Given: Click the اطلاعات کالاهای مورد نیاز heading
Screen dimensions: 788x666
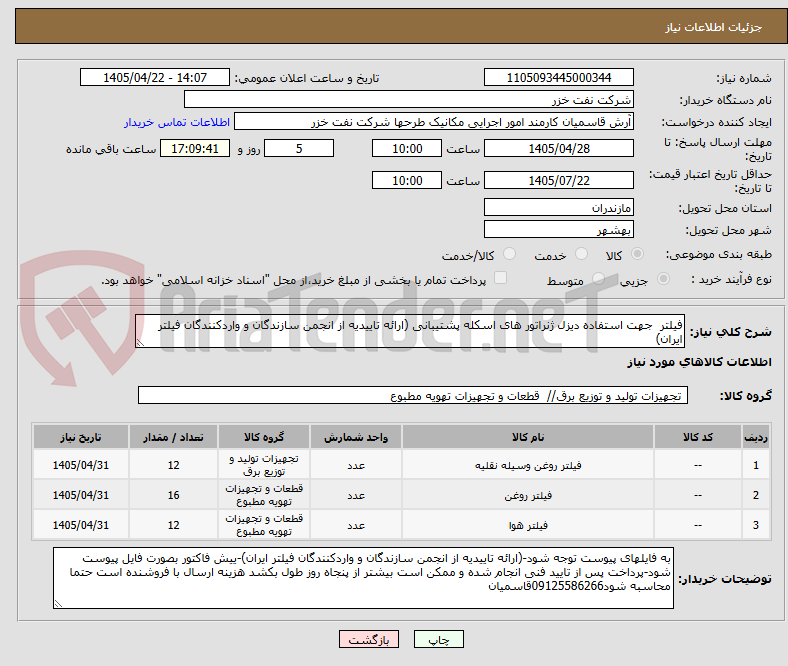Looking at the screenshot, I should [699, 362].
